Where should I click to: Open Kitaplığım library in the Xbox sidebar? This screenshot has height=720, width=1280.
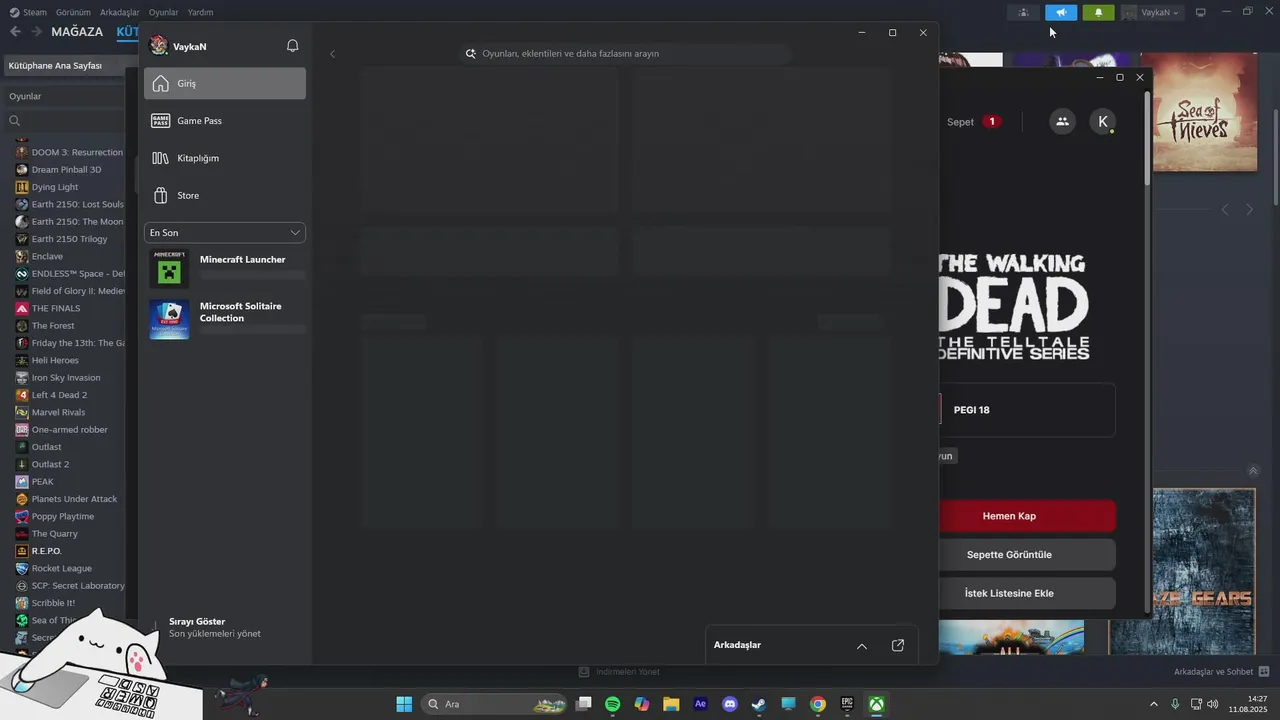pyautogui.click(x=225, y=158)
